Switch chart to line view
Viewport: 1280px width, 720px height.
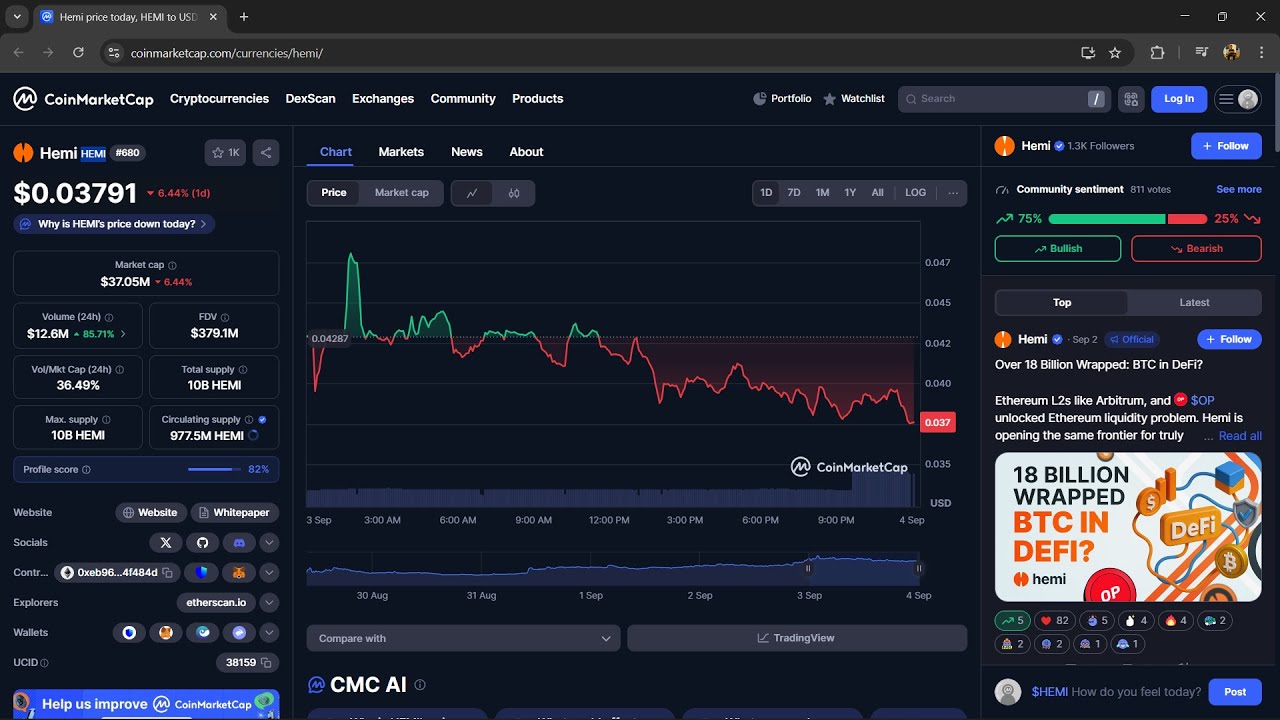point(472,193)
